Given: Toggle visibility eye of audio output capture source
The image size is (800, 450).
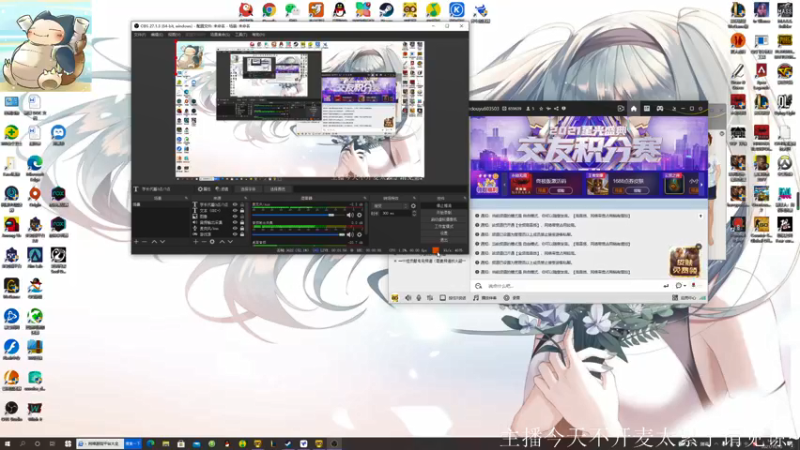Looking at the screenshot, I should point(235,222).
